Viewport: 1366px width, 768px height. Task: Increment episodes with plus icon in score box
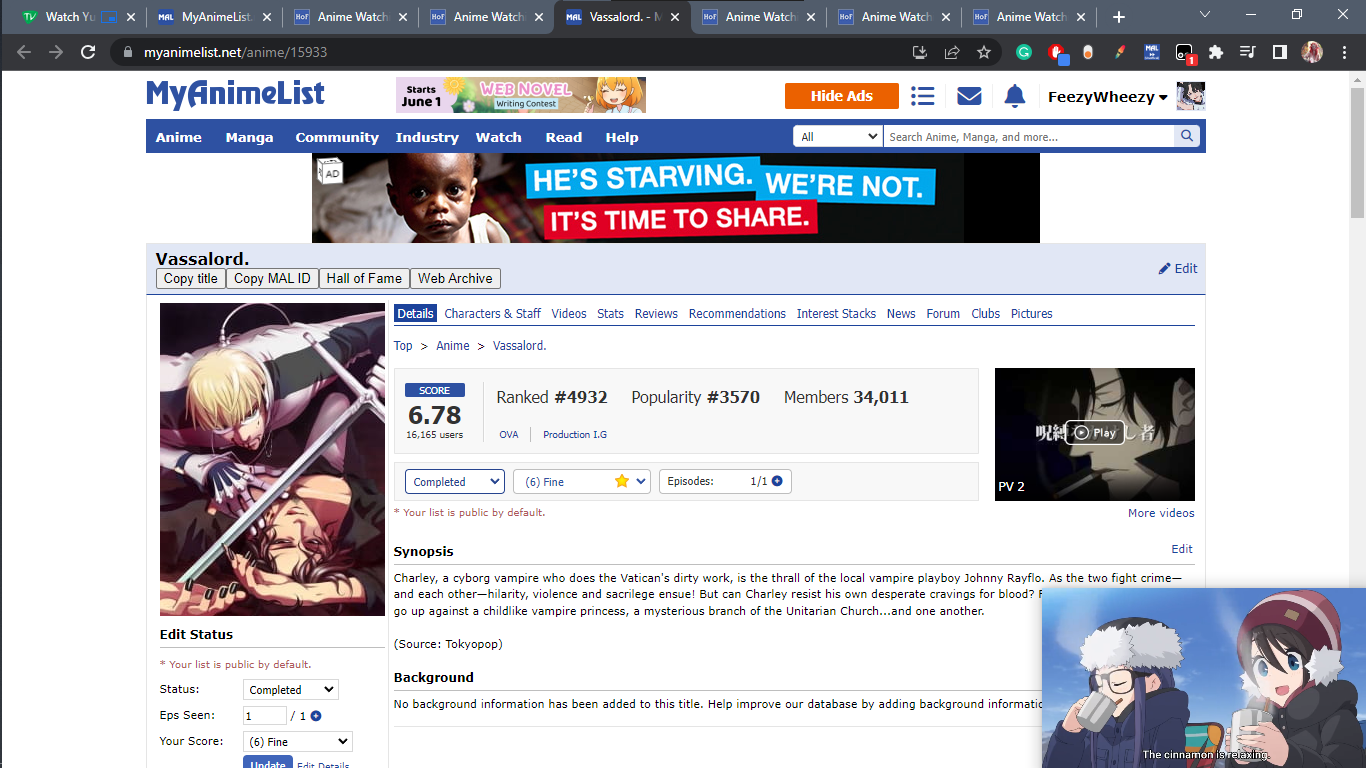(x=777, y=481)
